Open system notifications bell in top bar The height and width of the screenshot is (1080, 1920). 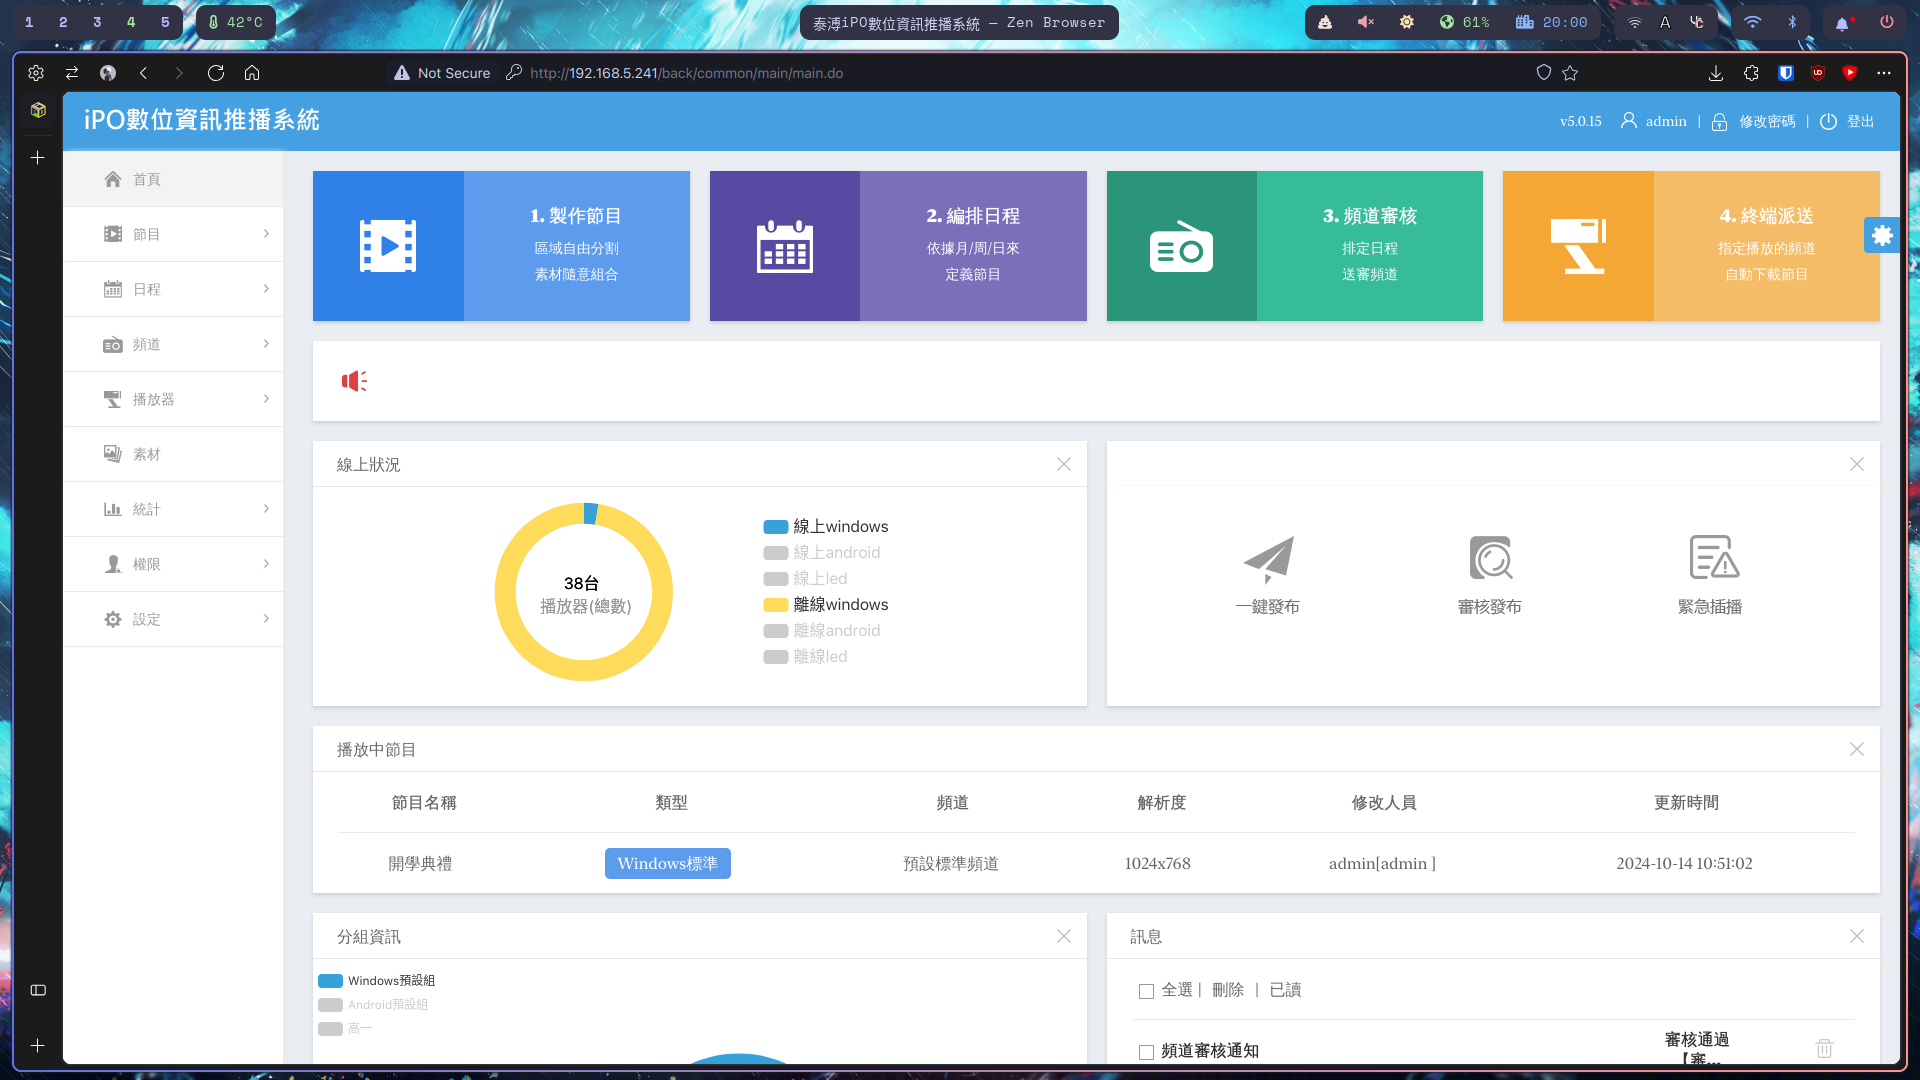pos(1842,22)
